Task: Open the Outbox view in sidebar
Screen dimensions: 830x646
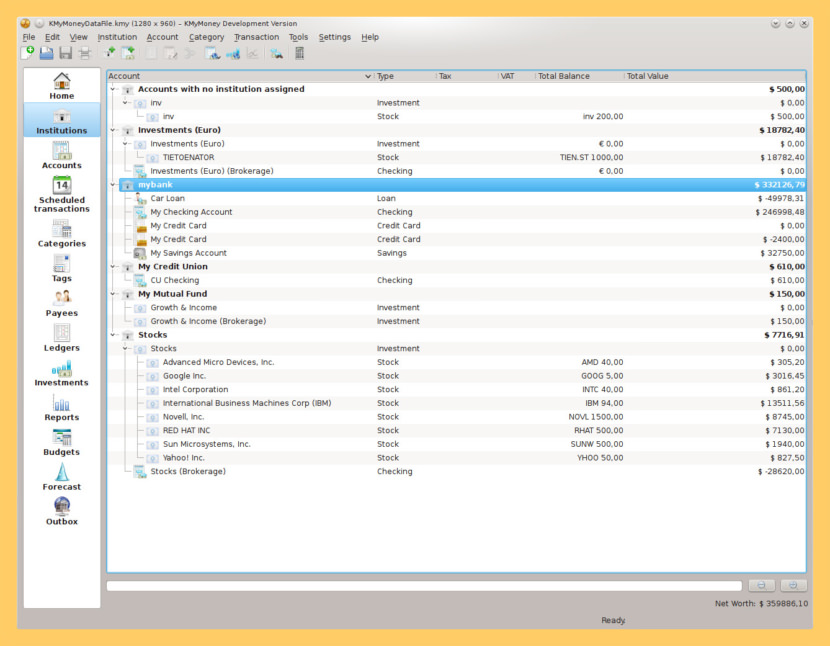Action: [x=62, y=512]
